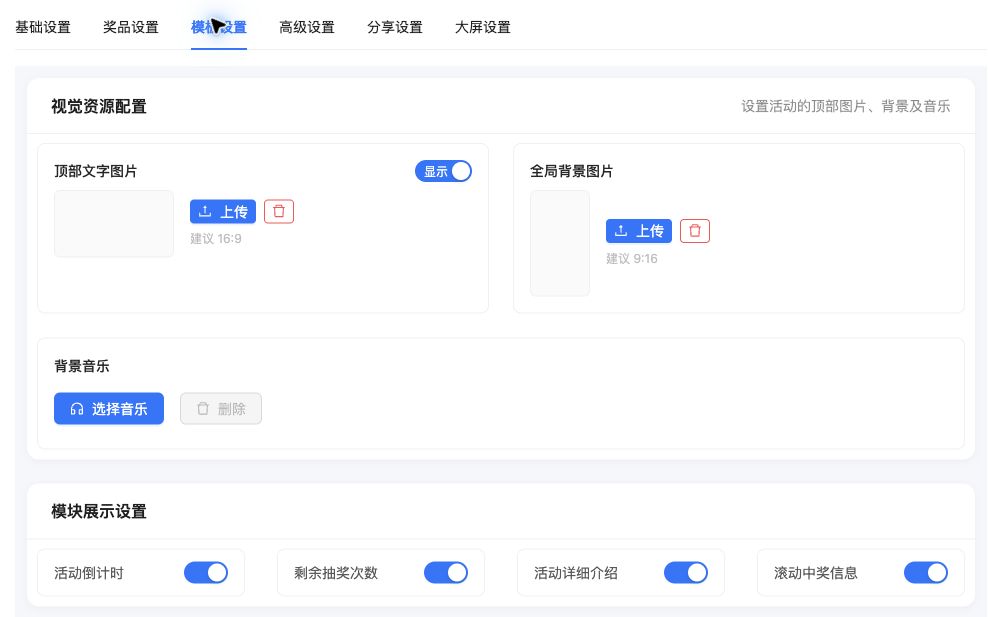Click the 模块展示设置 heading
The image size is (988, 617).
coord(99,511)
